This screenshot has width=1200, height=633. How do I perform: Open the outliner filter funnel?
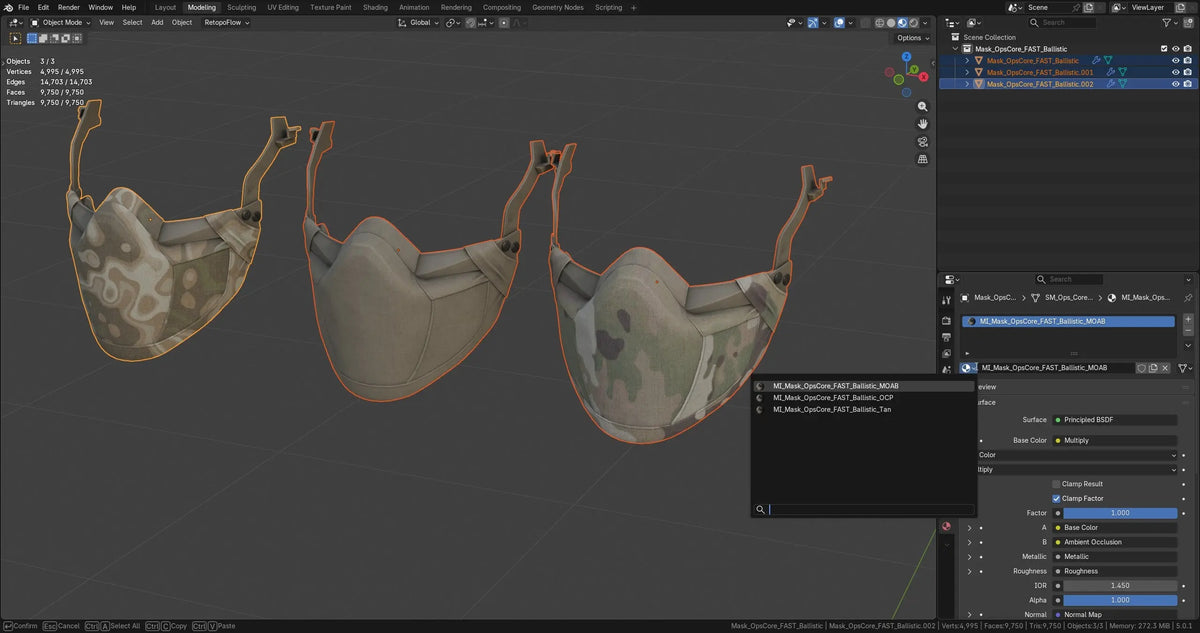(x=1169, y=22)
